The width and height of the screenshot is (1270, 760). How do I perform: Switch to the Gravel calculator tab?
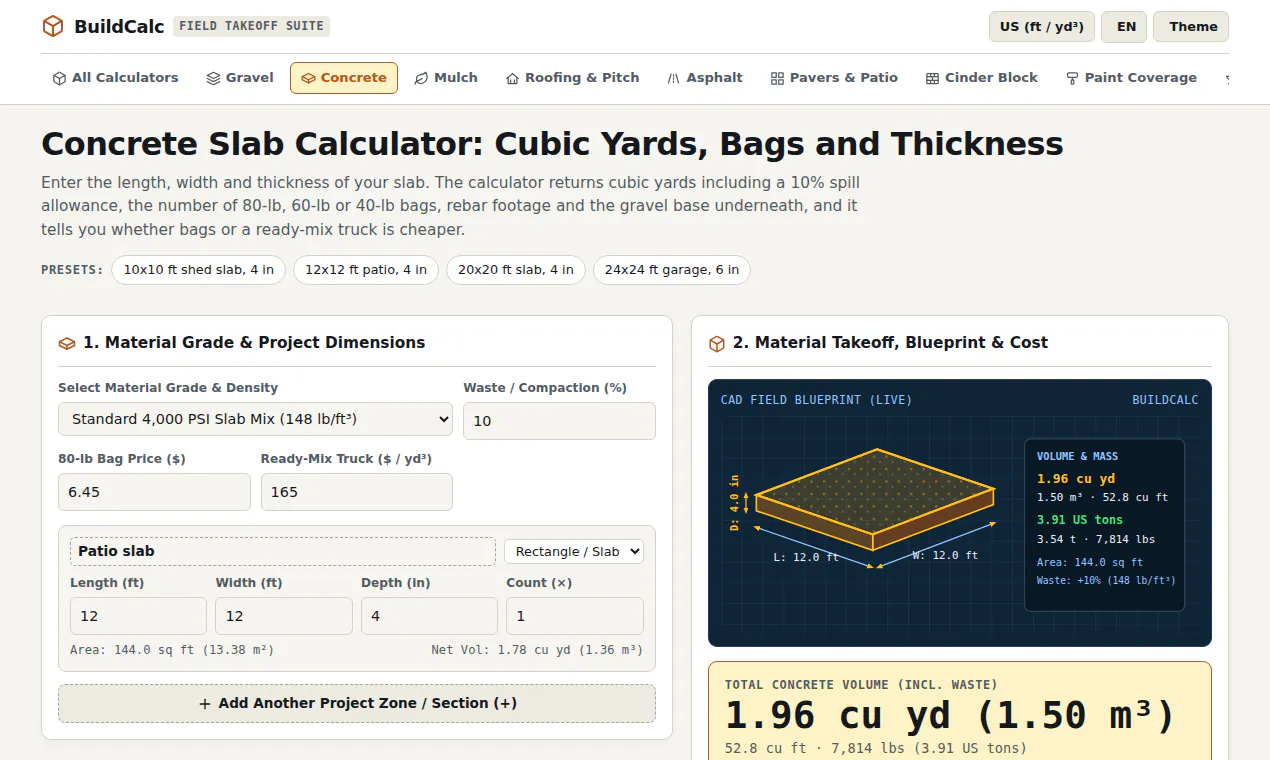[240, 78]
